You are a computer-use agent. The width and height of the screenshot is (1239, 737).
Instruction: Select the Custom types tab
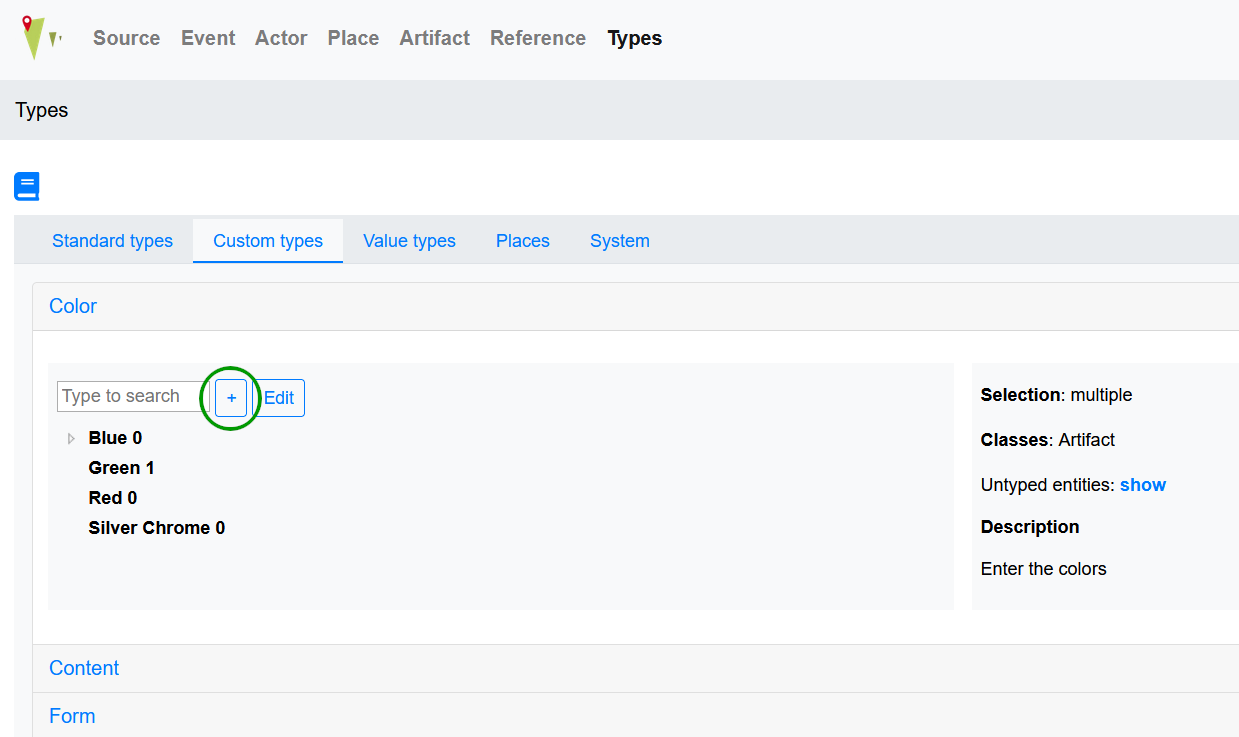point(268,241)
